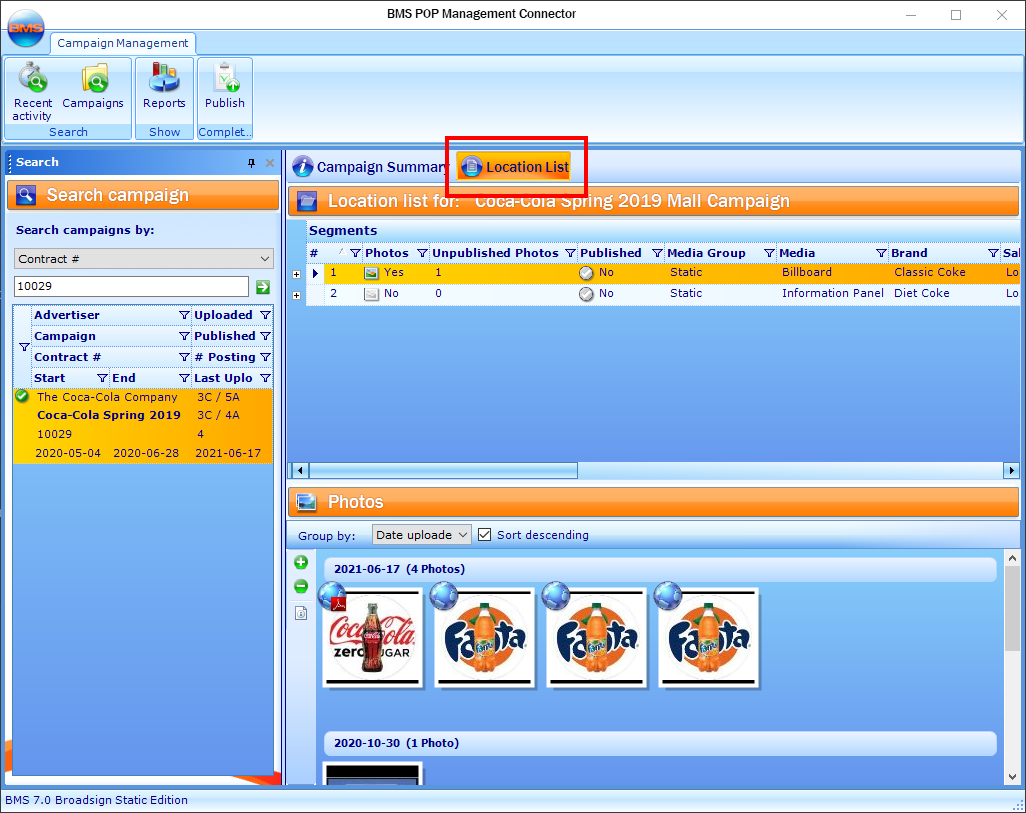1026x813 pixels.
Task: Filter the Media Group column
Action: [769, 253]
